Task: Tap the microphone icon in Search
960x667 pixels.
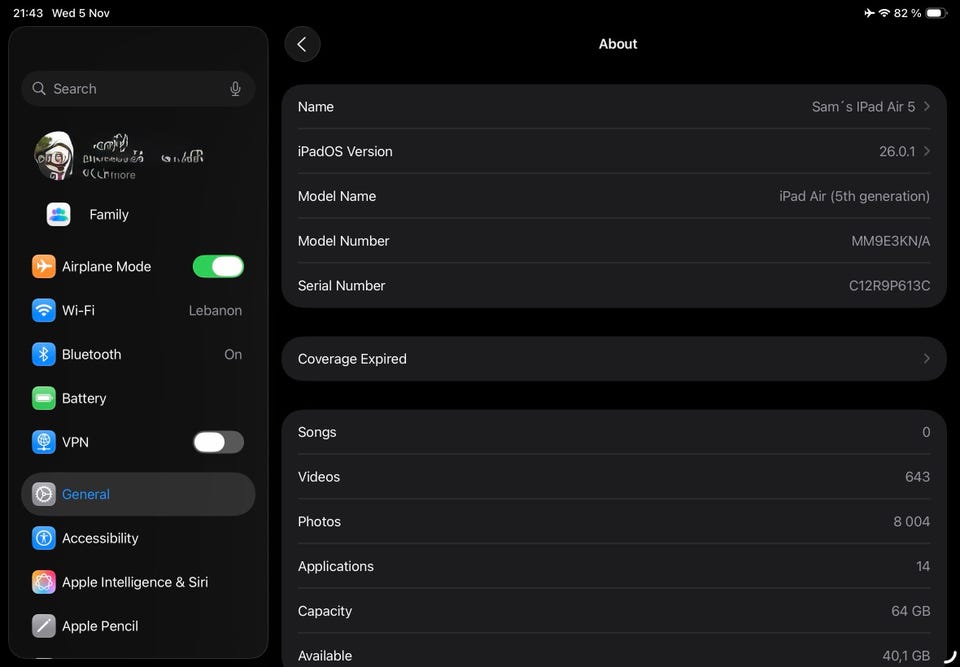Action: (x=235, y=89)
